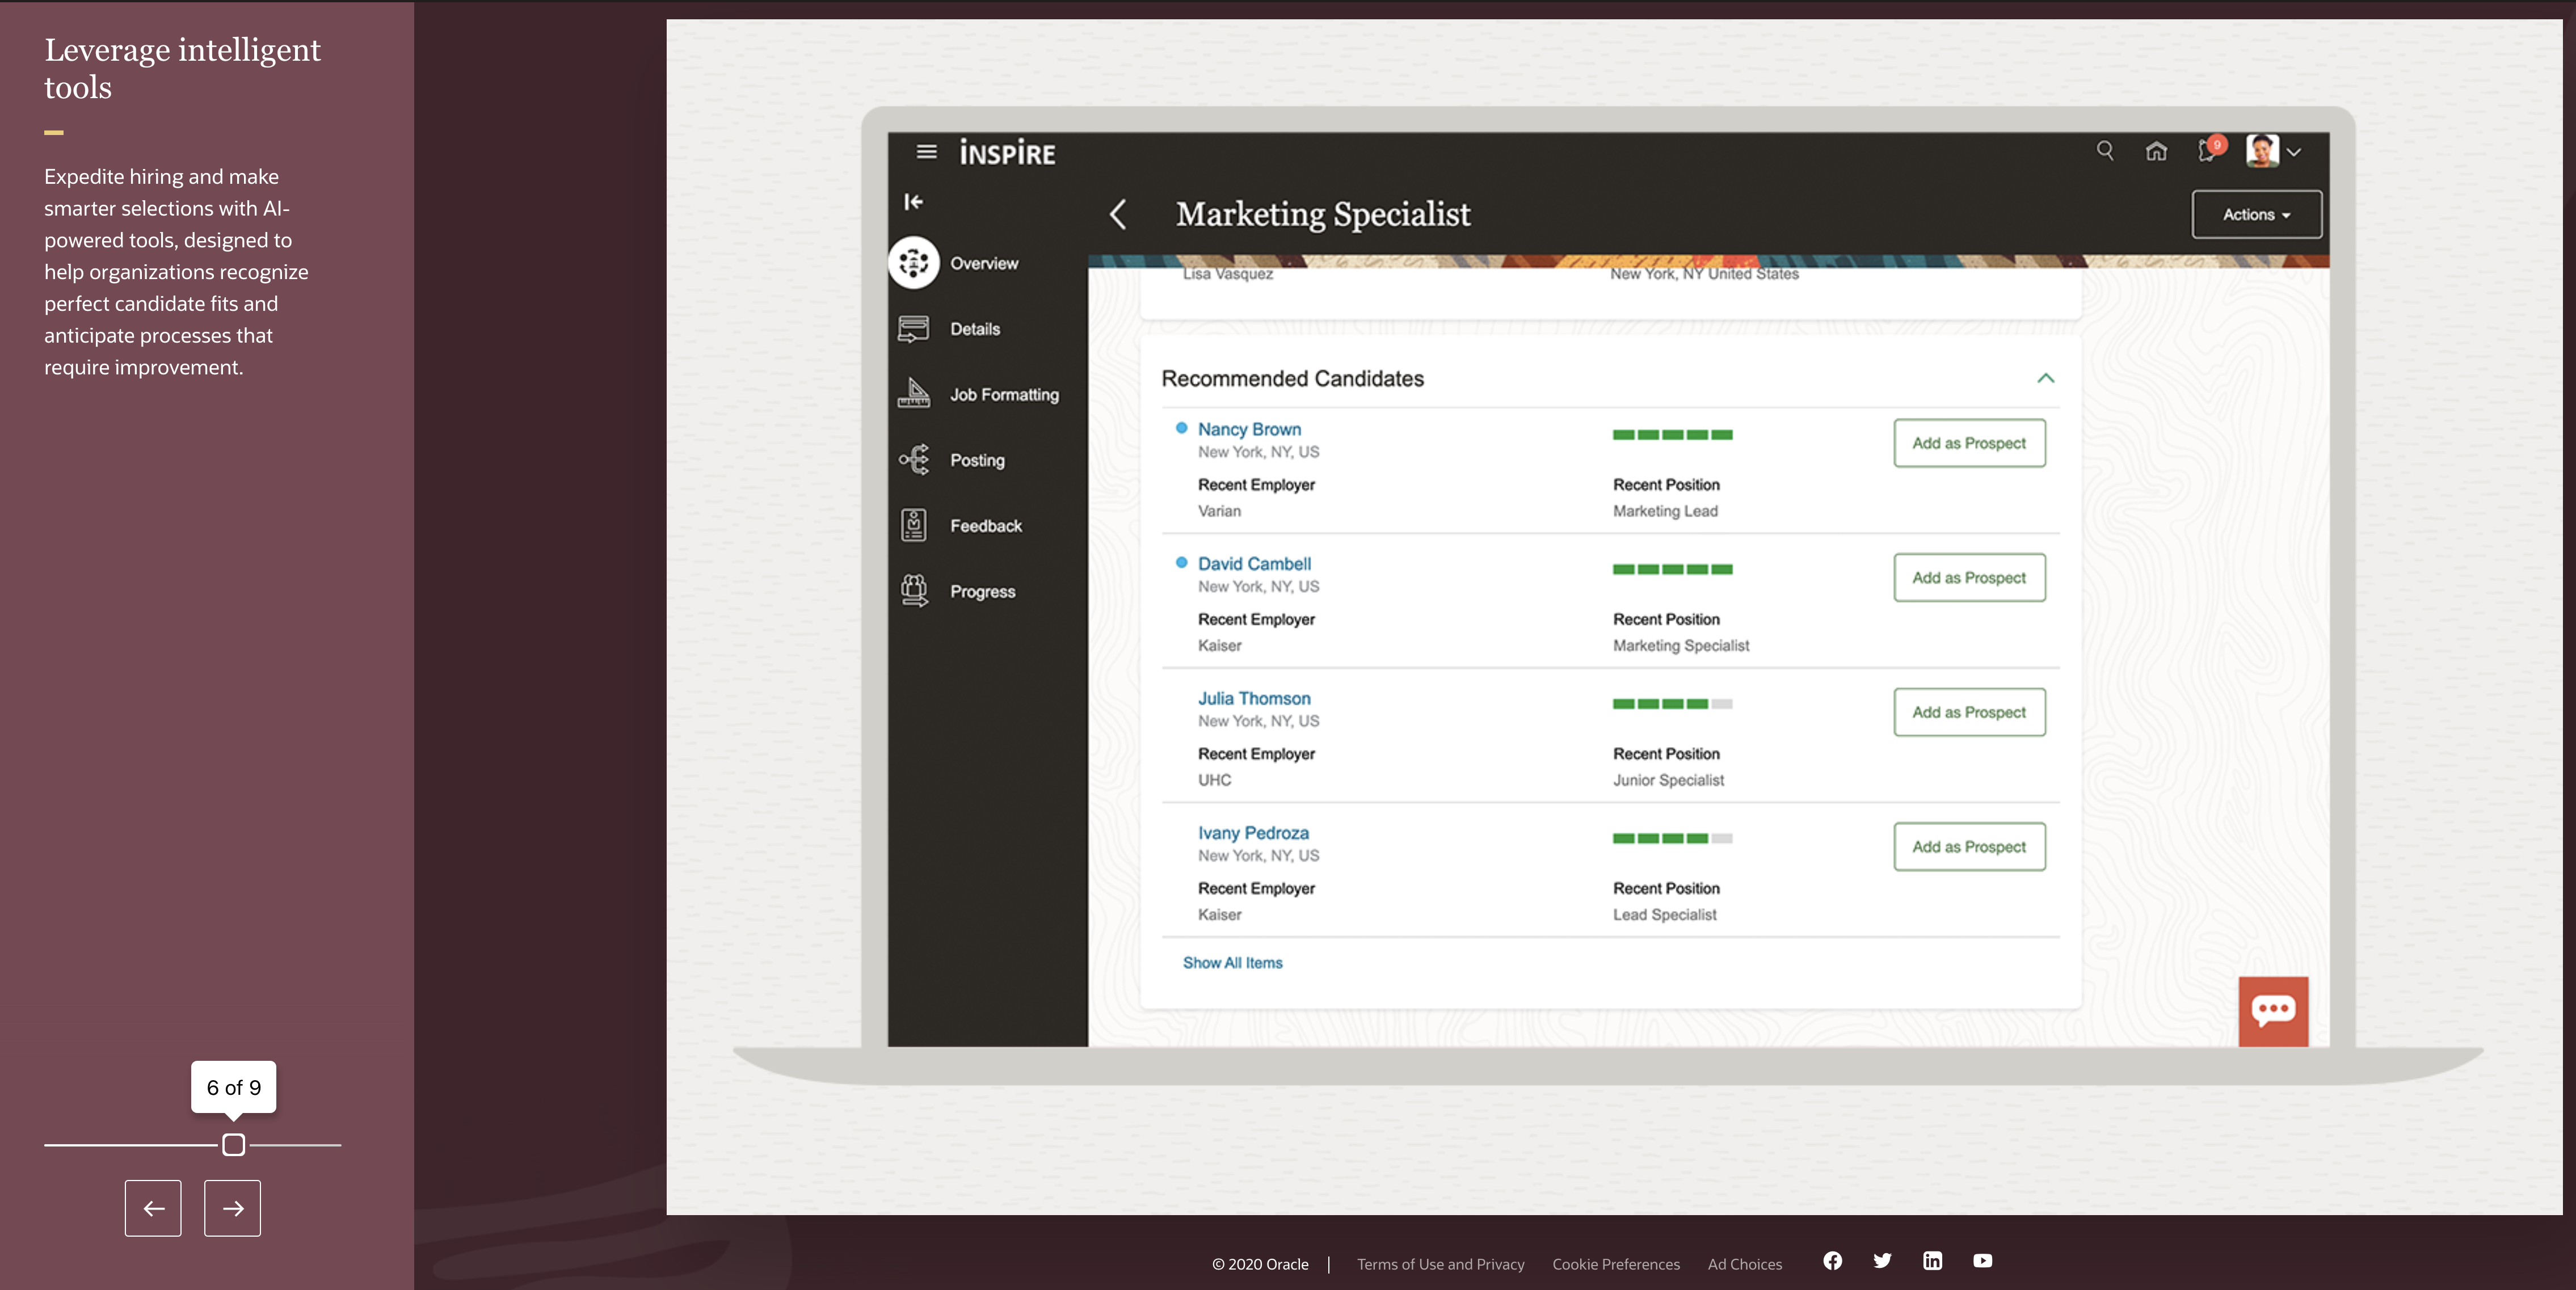Open the Actions dropdown button

(x=2256, y=215)
